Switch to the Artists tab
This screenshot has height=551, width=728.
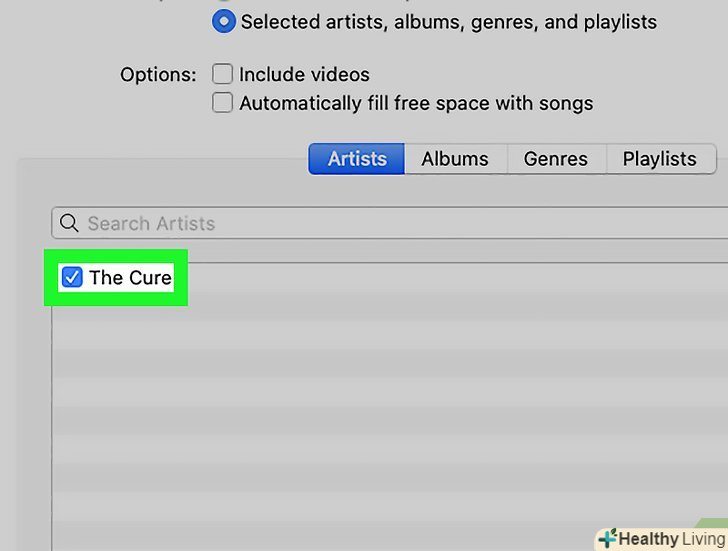(357, 159)
